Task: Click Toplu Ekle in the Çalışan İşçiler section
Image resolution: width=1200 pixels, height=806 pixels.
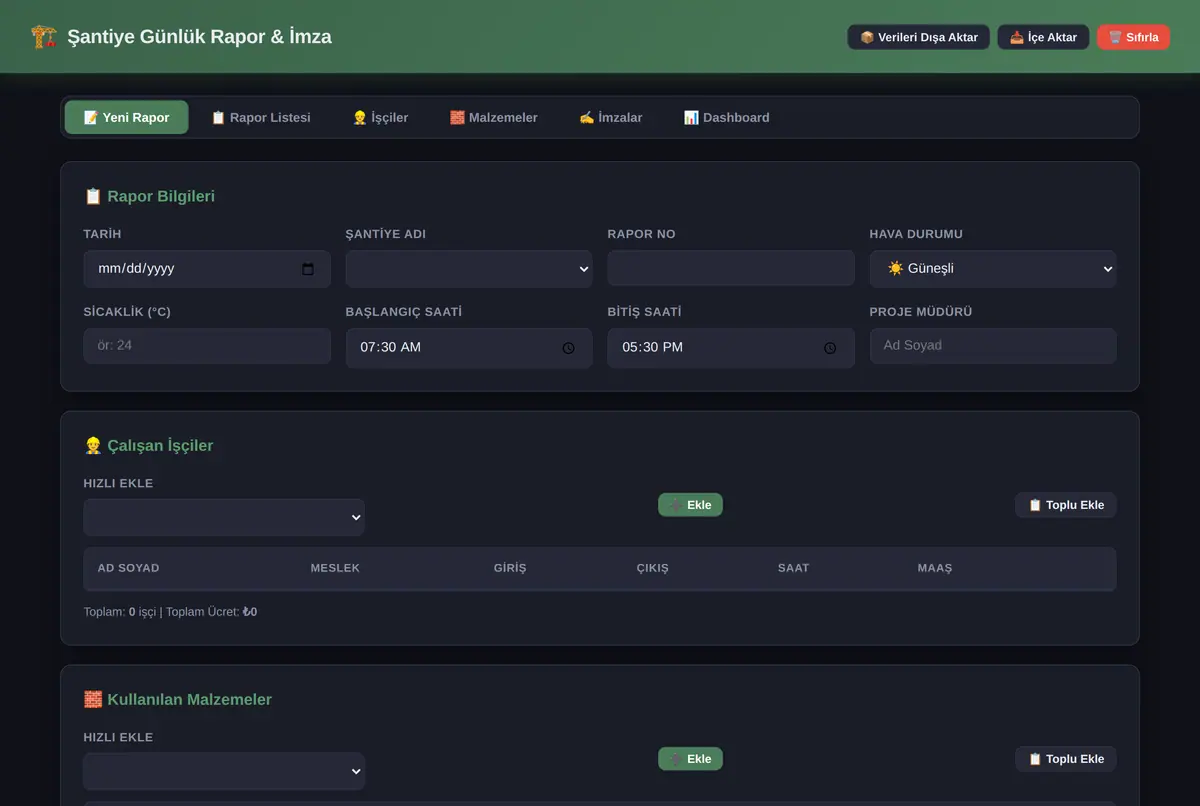Action: coord(1066,505)
